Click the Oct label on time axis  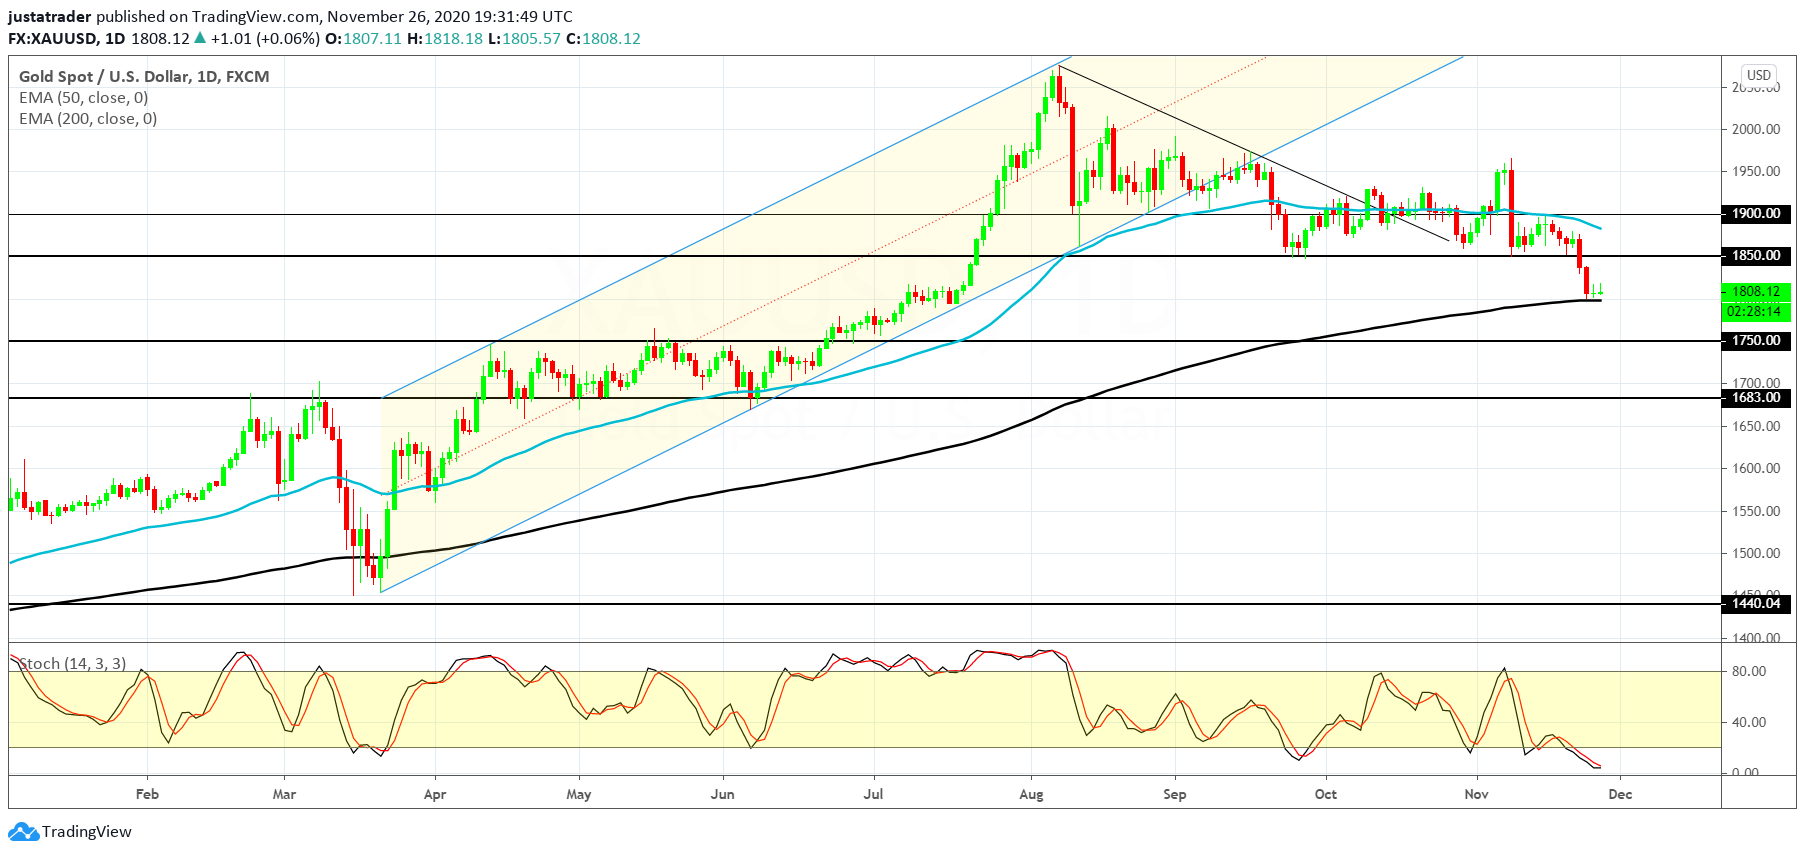click(1326, 794)
